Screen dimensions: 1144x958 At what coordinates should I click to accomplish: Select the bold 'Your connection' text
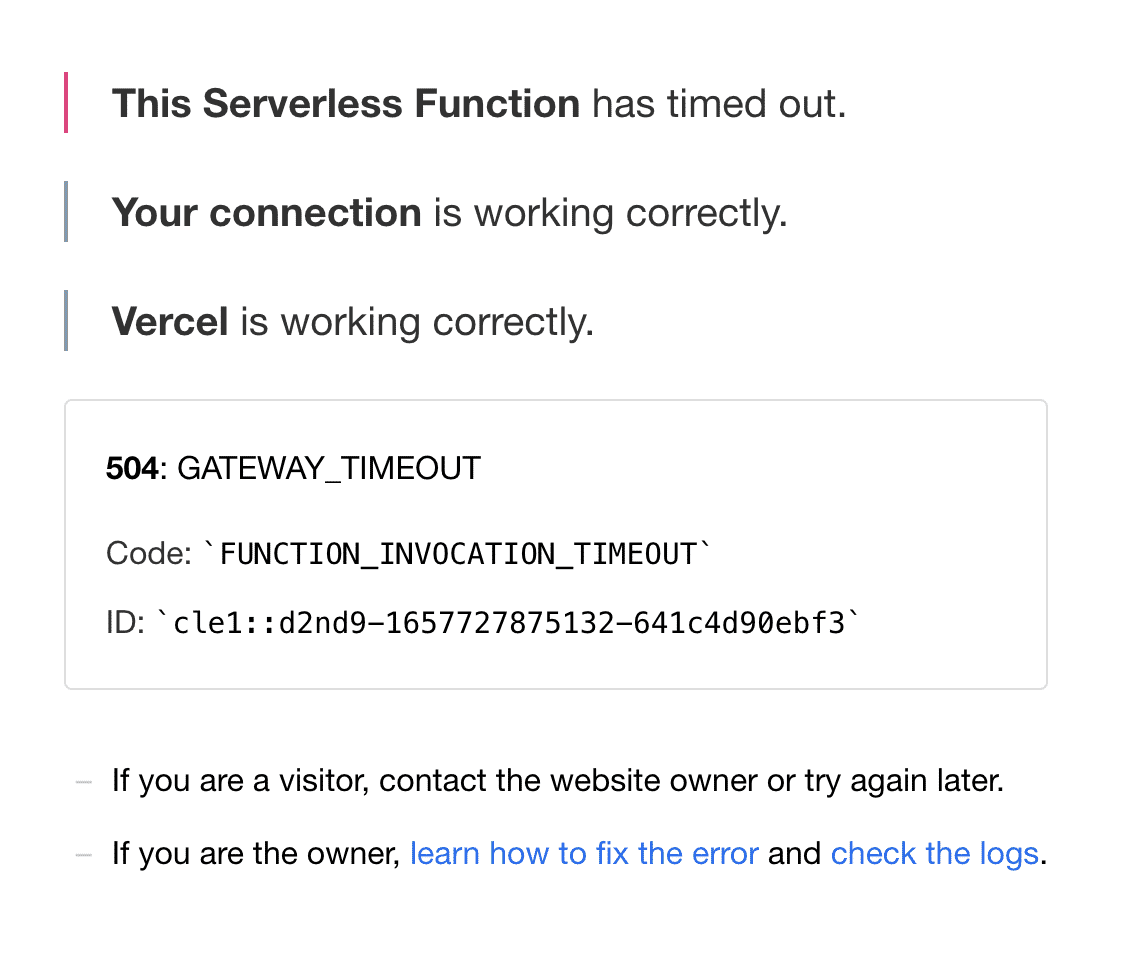click(x=266, y=212)
